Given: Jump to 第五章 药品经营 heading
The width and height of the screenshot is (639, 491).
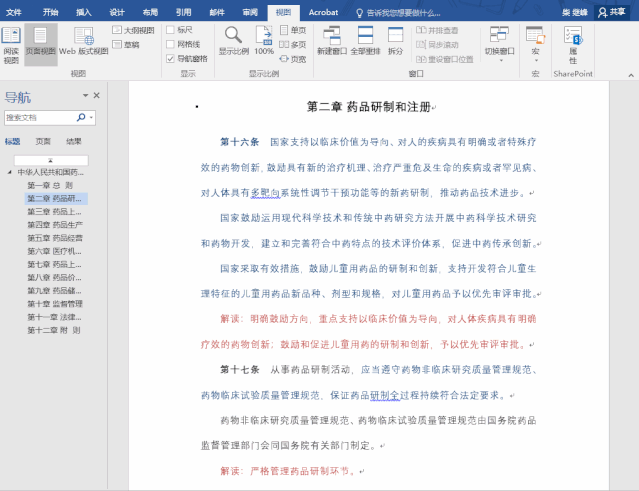Looking at the screenshot, I should click(x=54, y=238).
